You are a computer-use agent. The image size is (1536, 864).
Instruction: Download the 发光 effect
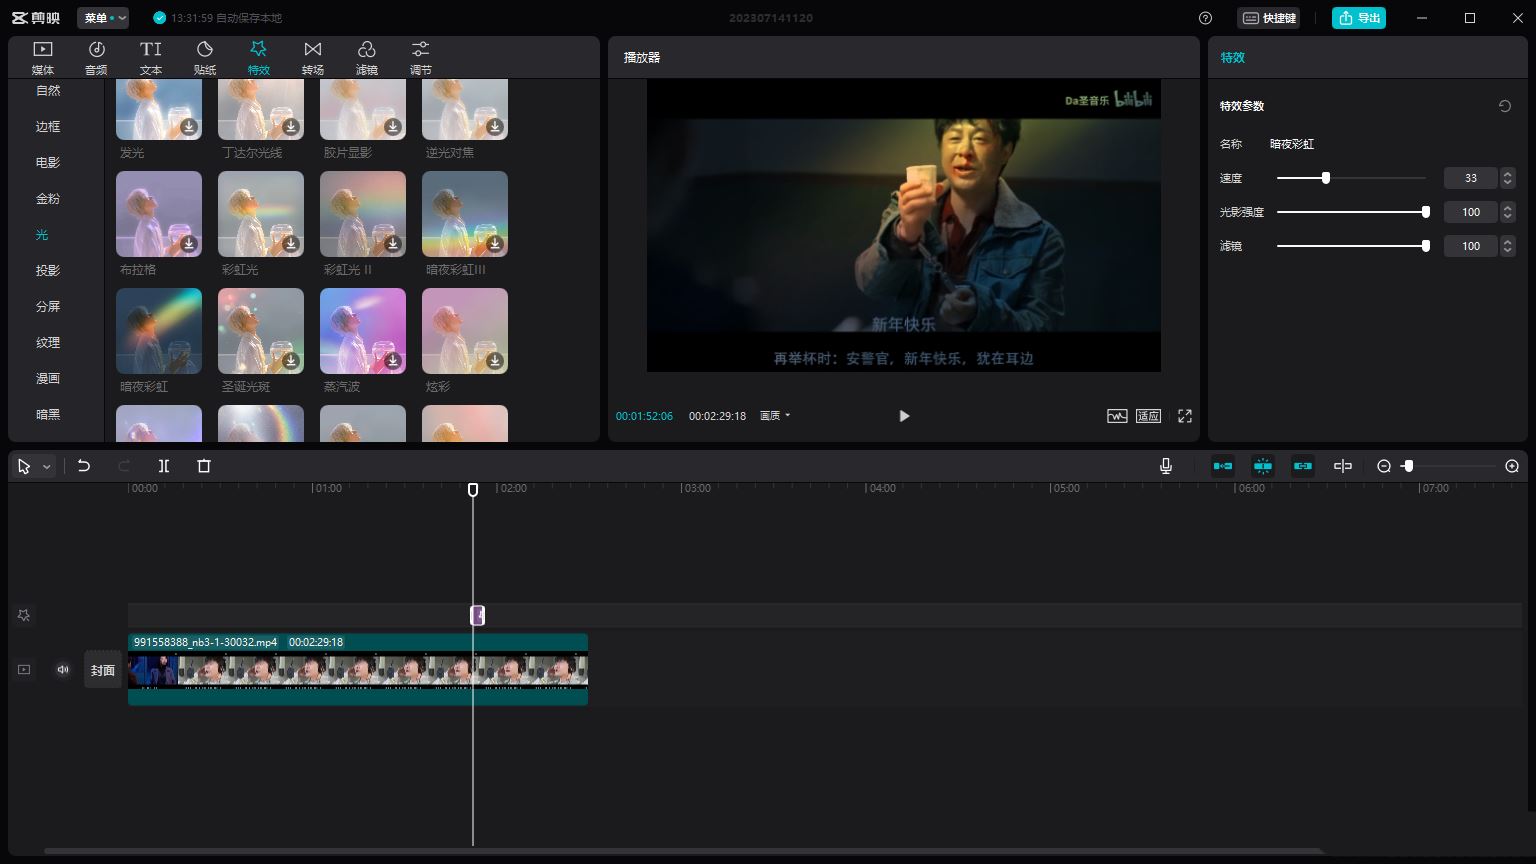tap(189, 127)
